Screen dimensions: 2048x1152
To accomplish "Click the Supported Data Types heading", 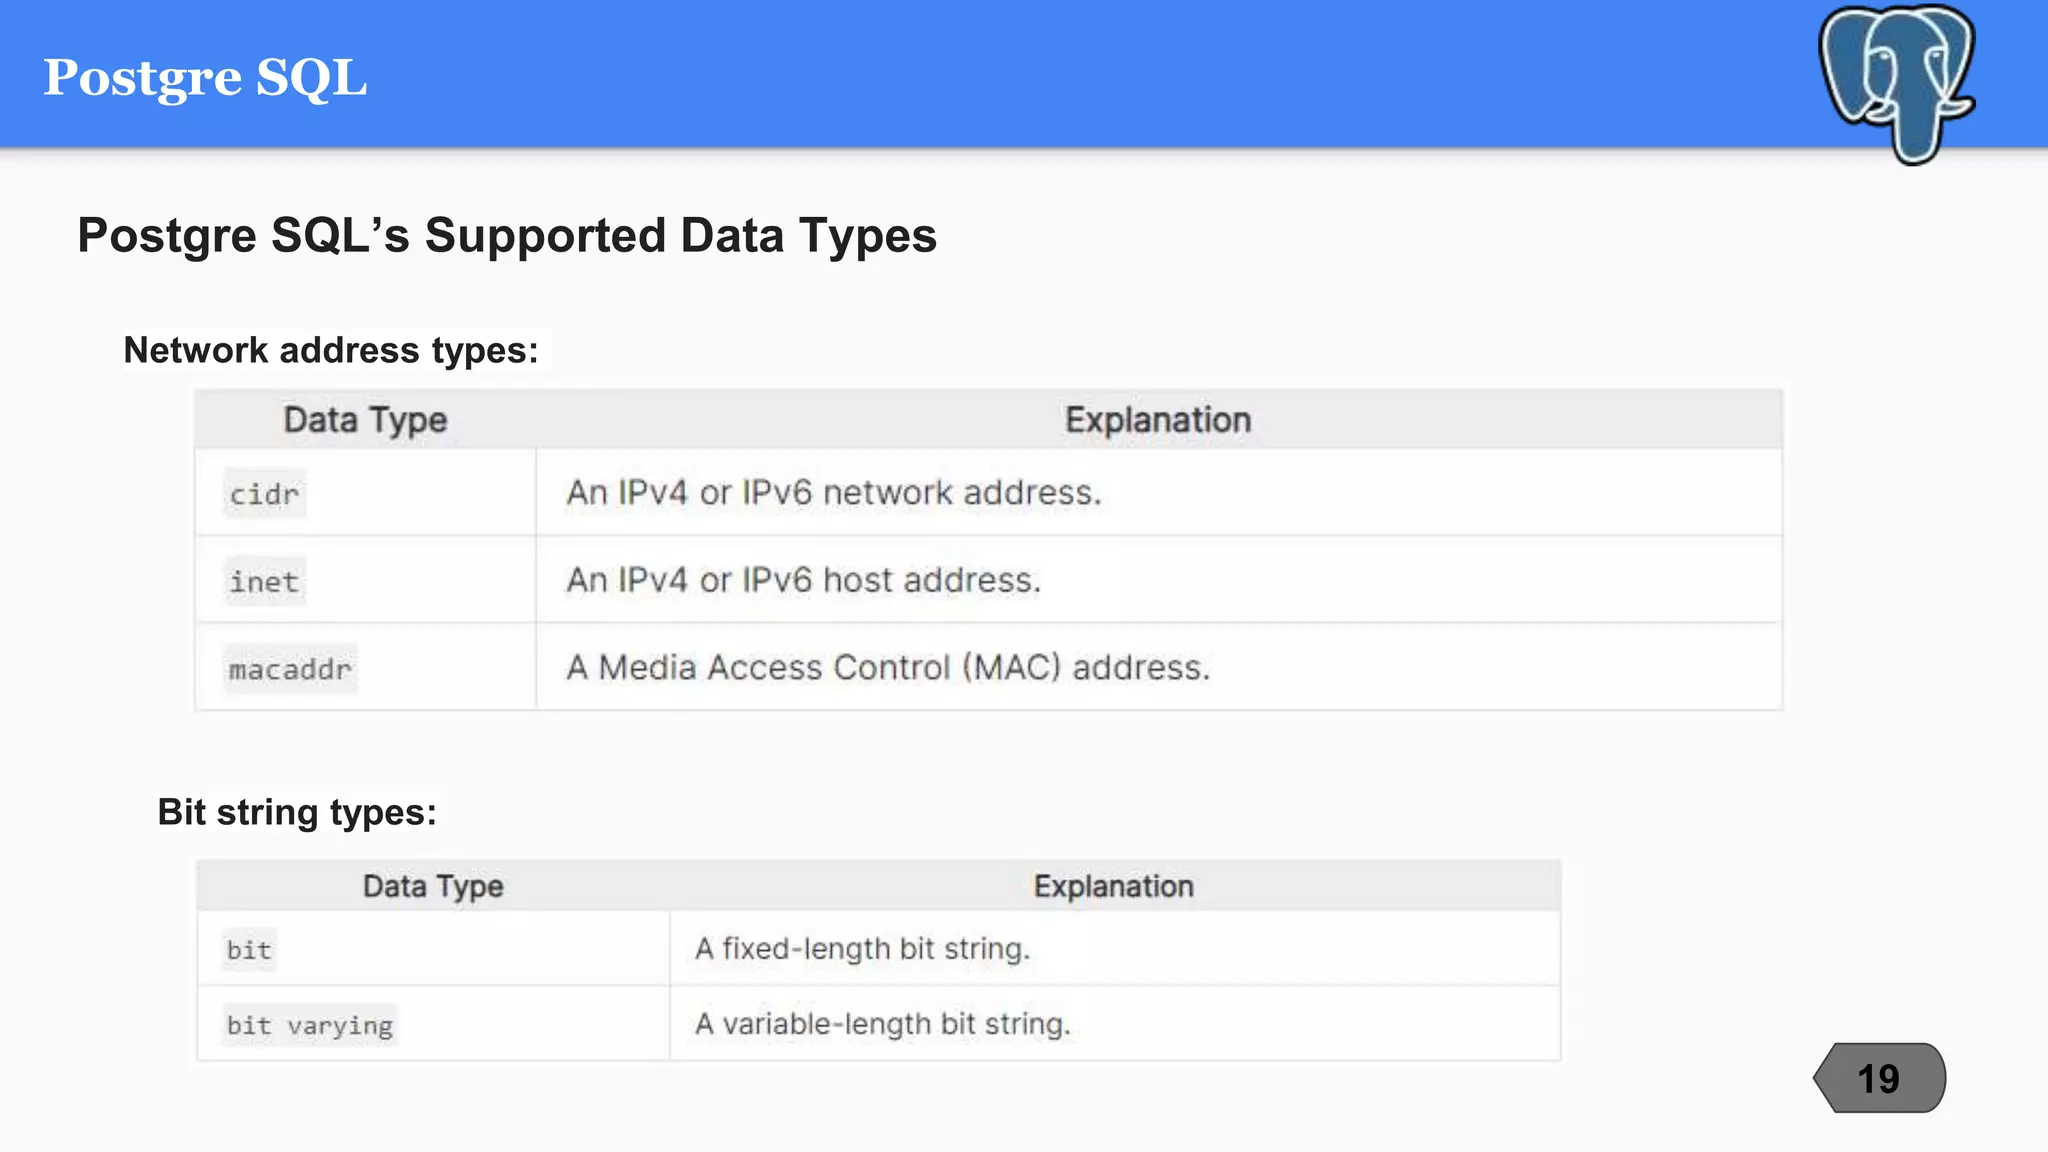I will 507,236.
